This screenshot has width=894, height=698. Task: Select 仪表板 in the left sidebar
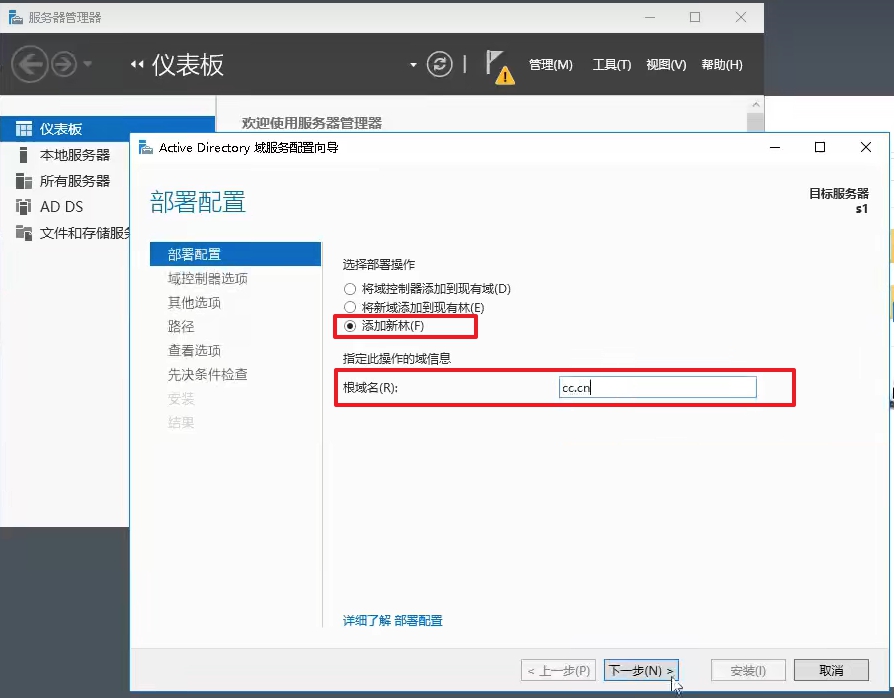[107, 129]
